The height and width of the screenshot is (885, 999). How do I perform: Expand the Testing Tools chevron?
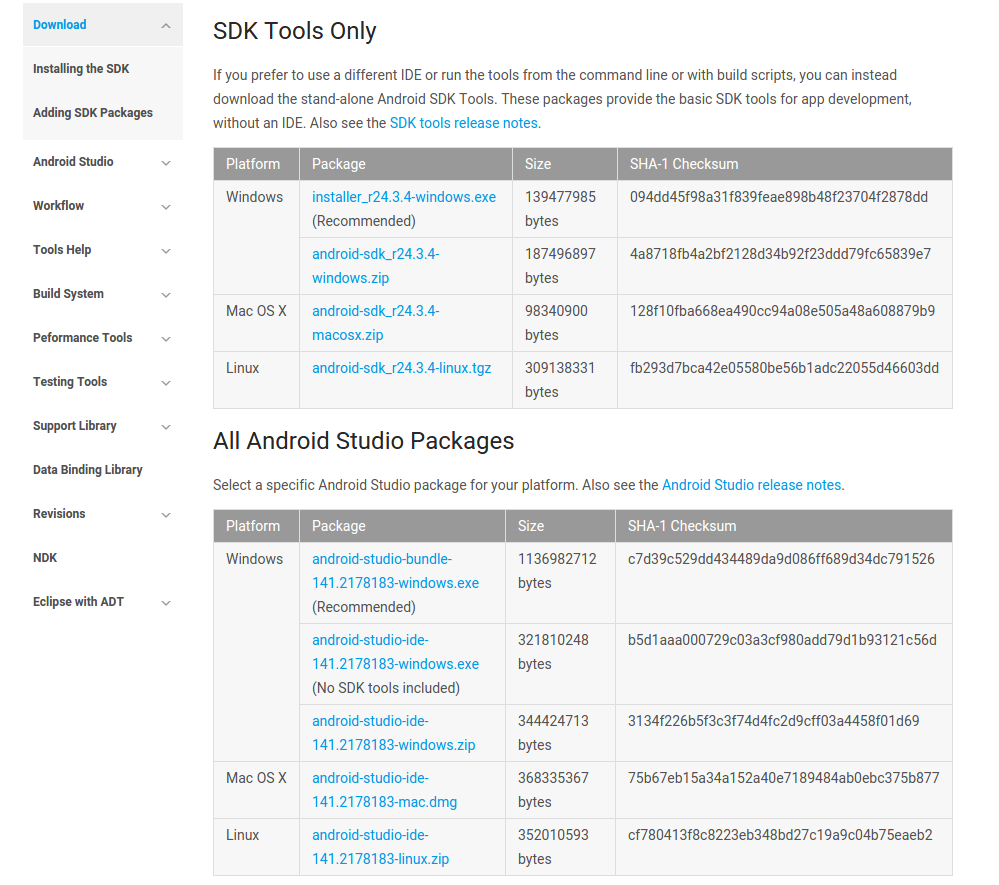tap(166, 383)
